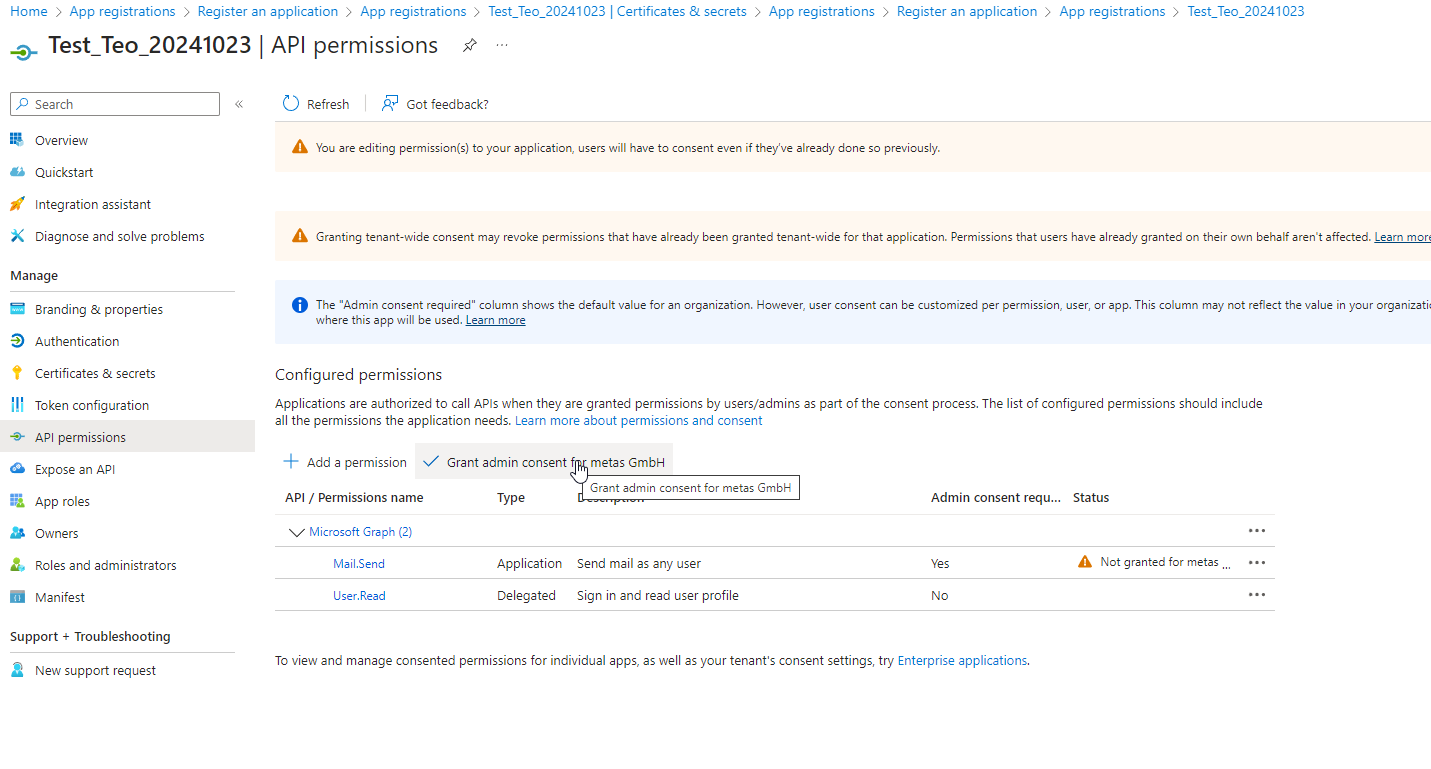
Task: Collapse the sidebar with double chevron icon
Action: click(x=239, y=104)
